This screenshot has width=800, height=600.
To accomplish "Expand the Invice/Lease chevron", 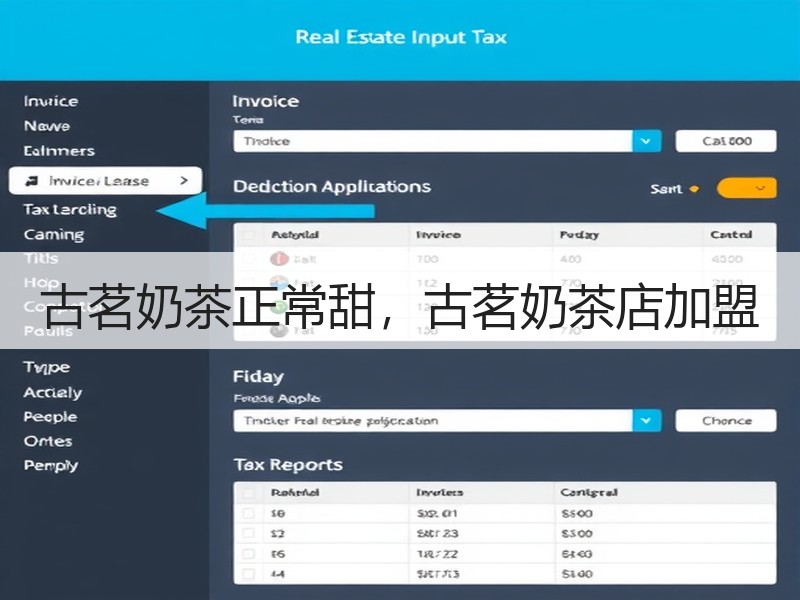I will 184,180.
